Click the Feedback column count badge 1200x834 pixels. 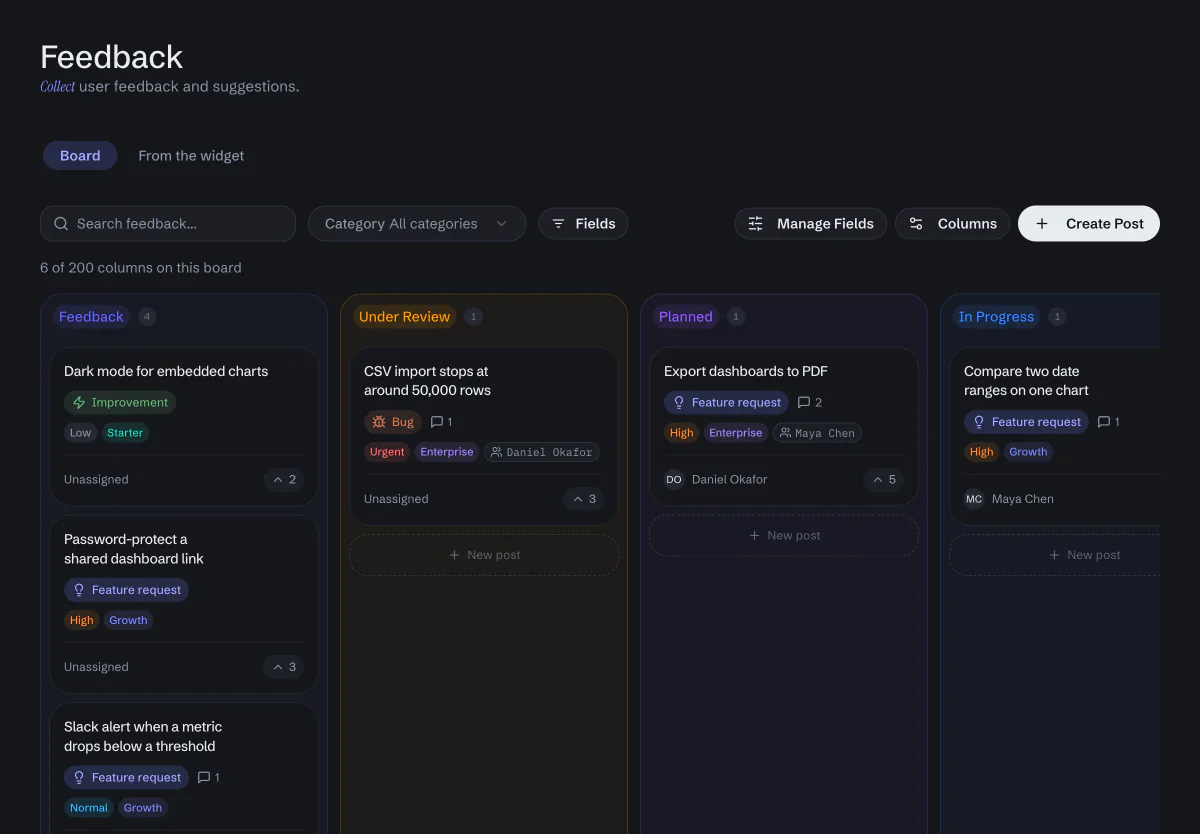coord(147,317)
